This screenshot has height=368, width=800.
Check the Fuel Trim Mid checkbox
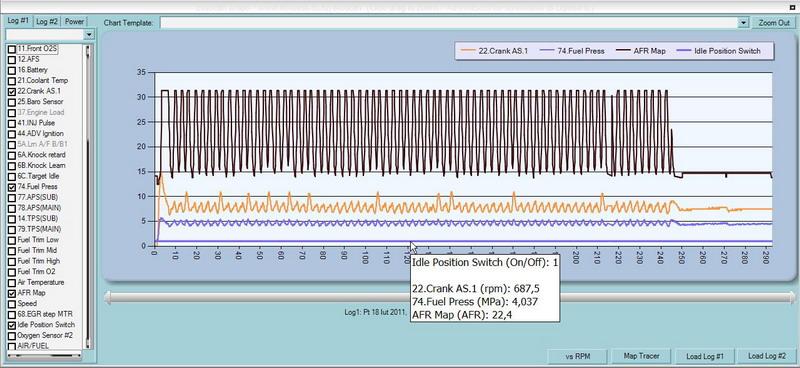point(12,251)
